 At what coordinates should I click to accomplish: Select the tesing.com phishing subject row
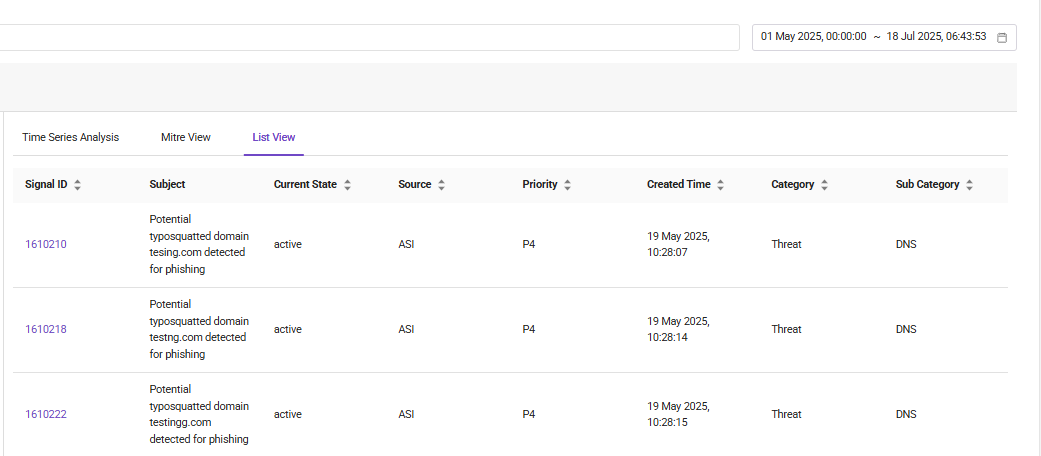pos(511,244)
